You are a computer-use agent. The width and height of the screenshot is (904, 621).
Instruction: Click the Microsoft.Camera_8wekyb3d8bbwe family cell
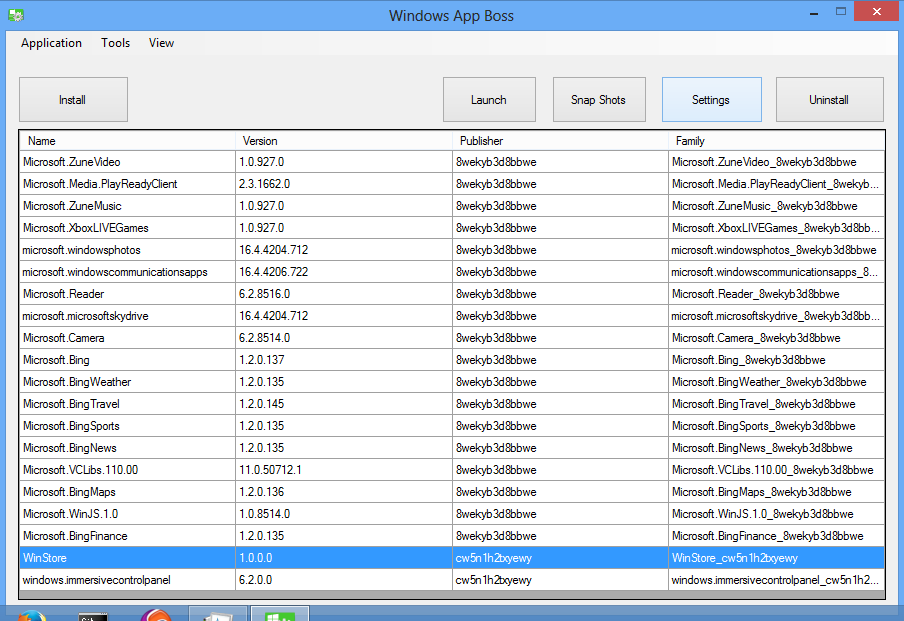[777, 338]
